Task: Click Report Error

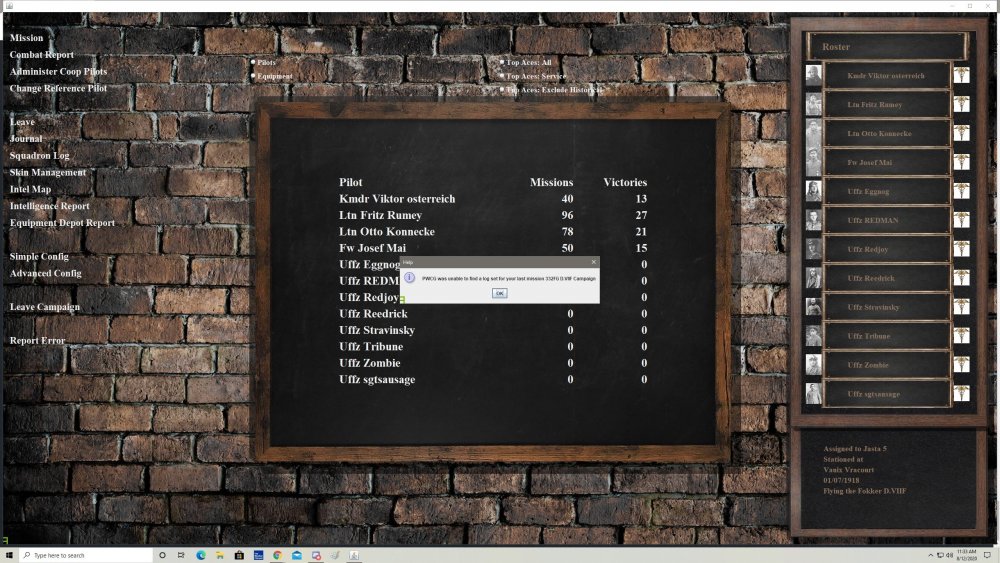Action: click(x=37, y=340)
